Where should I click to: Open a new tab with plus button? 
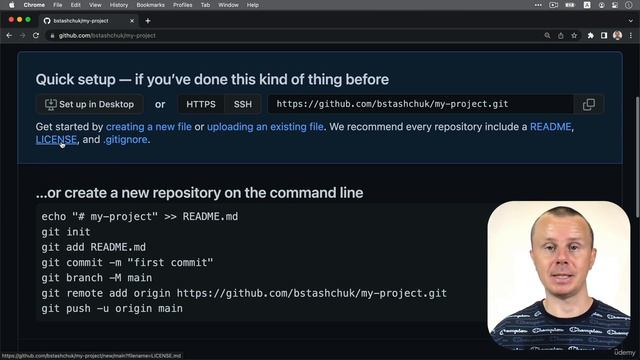click(x=148, y=20)
